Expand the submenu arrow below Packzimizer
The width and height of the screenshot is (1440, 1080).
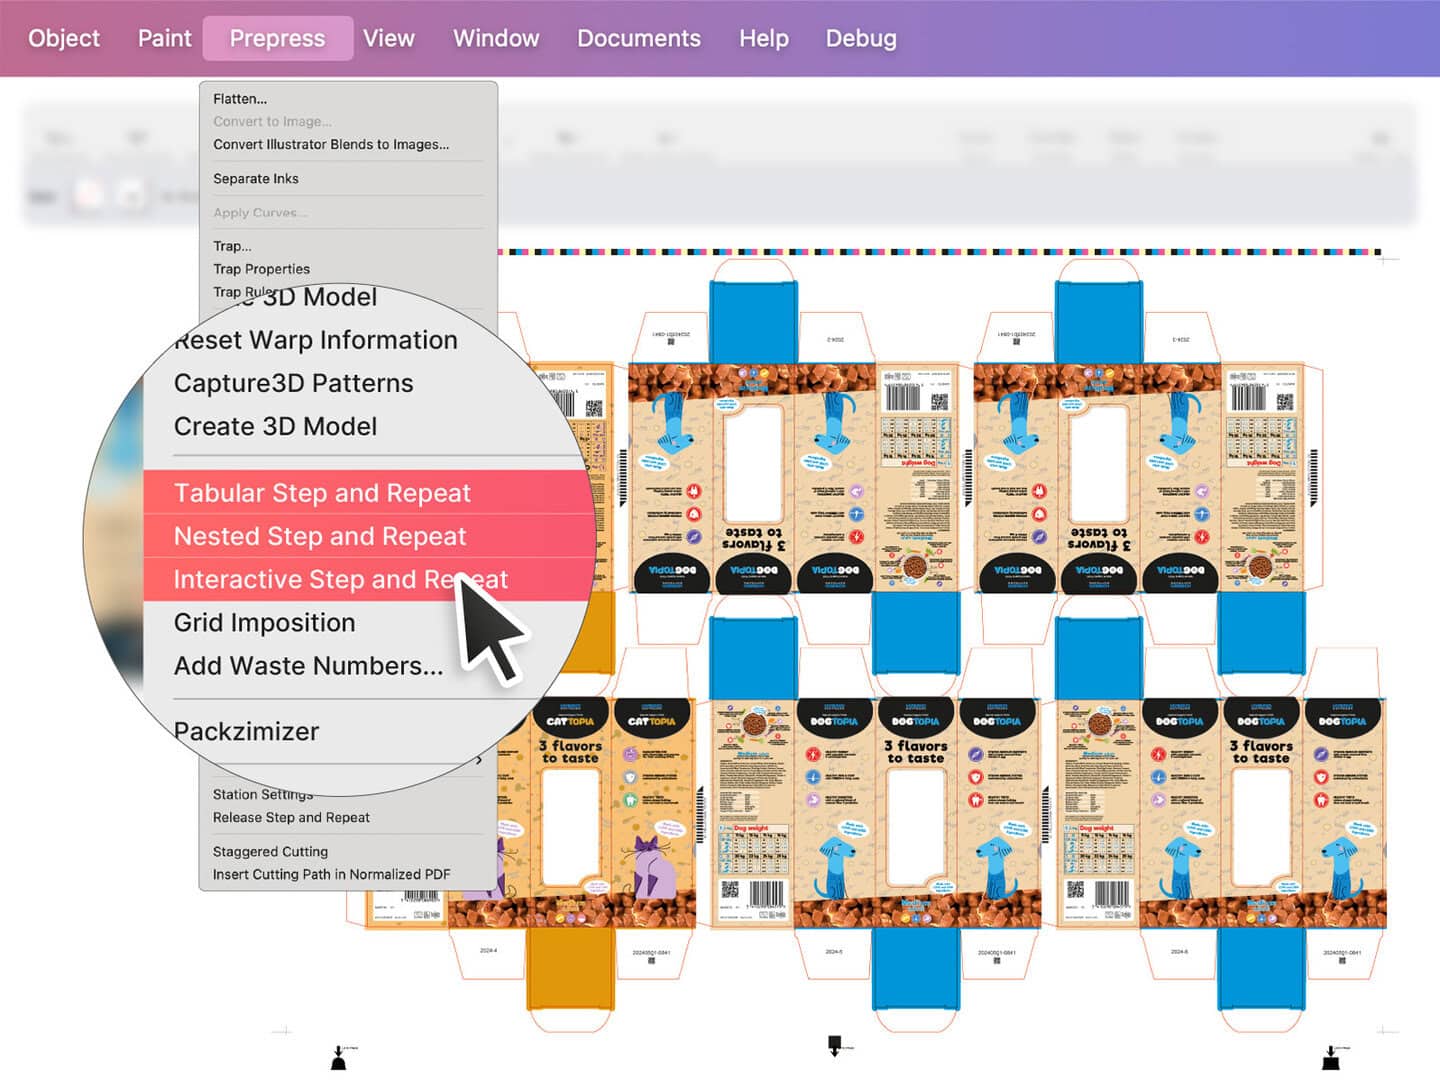tap(480, 761)
